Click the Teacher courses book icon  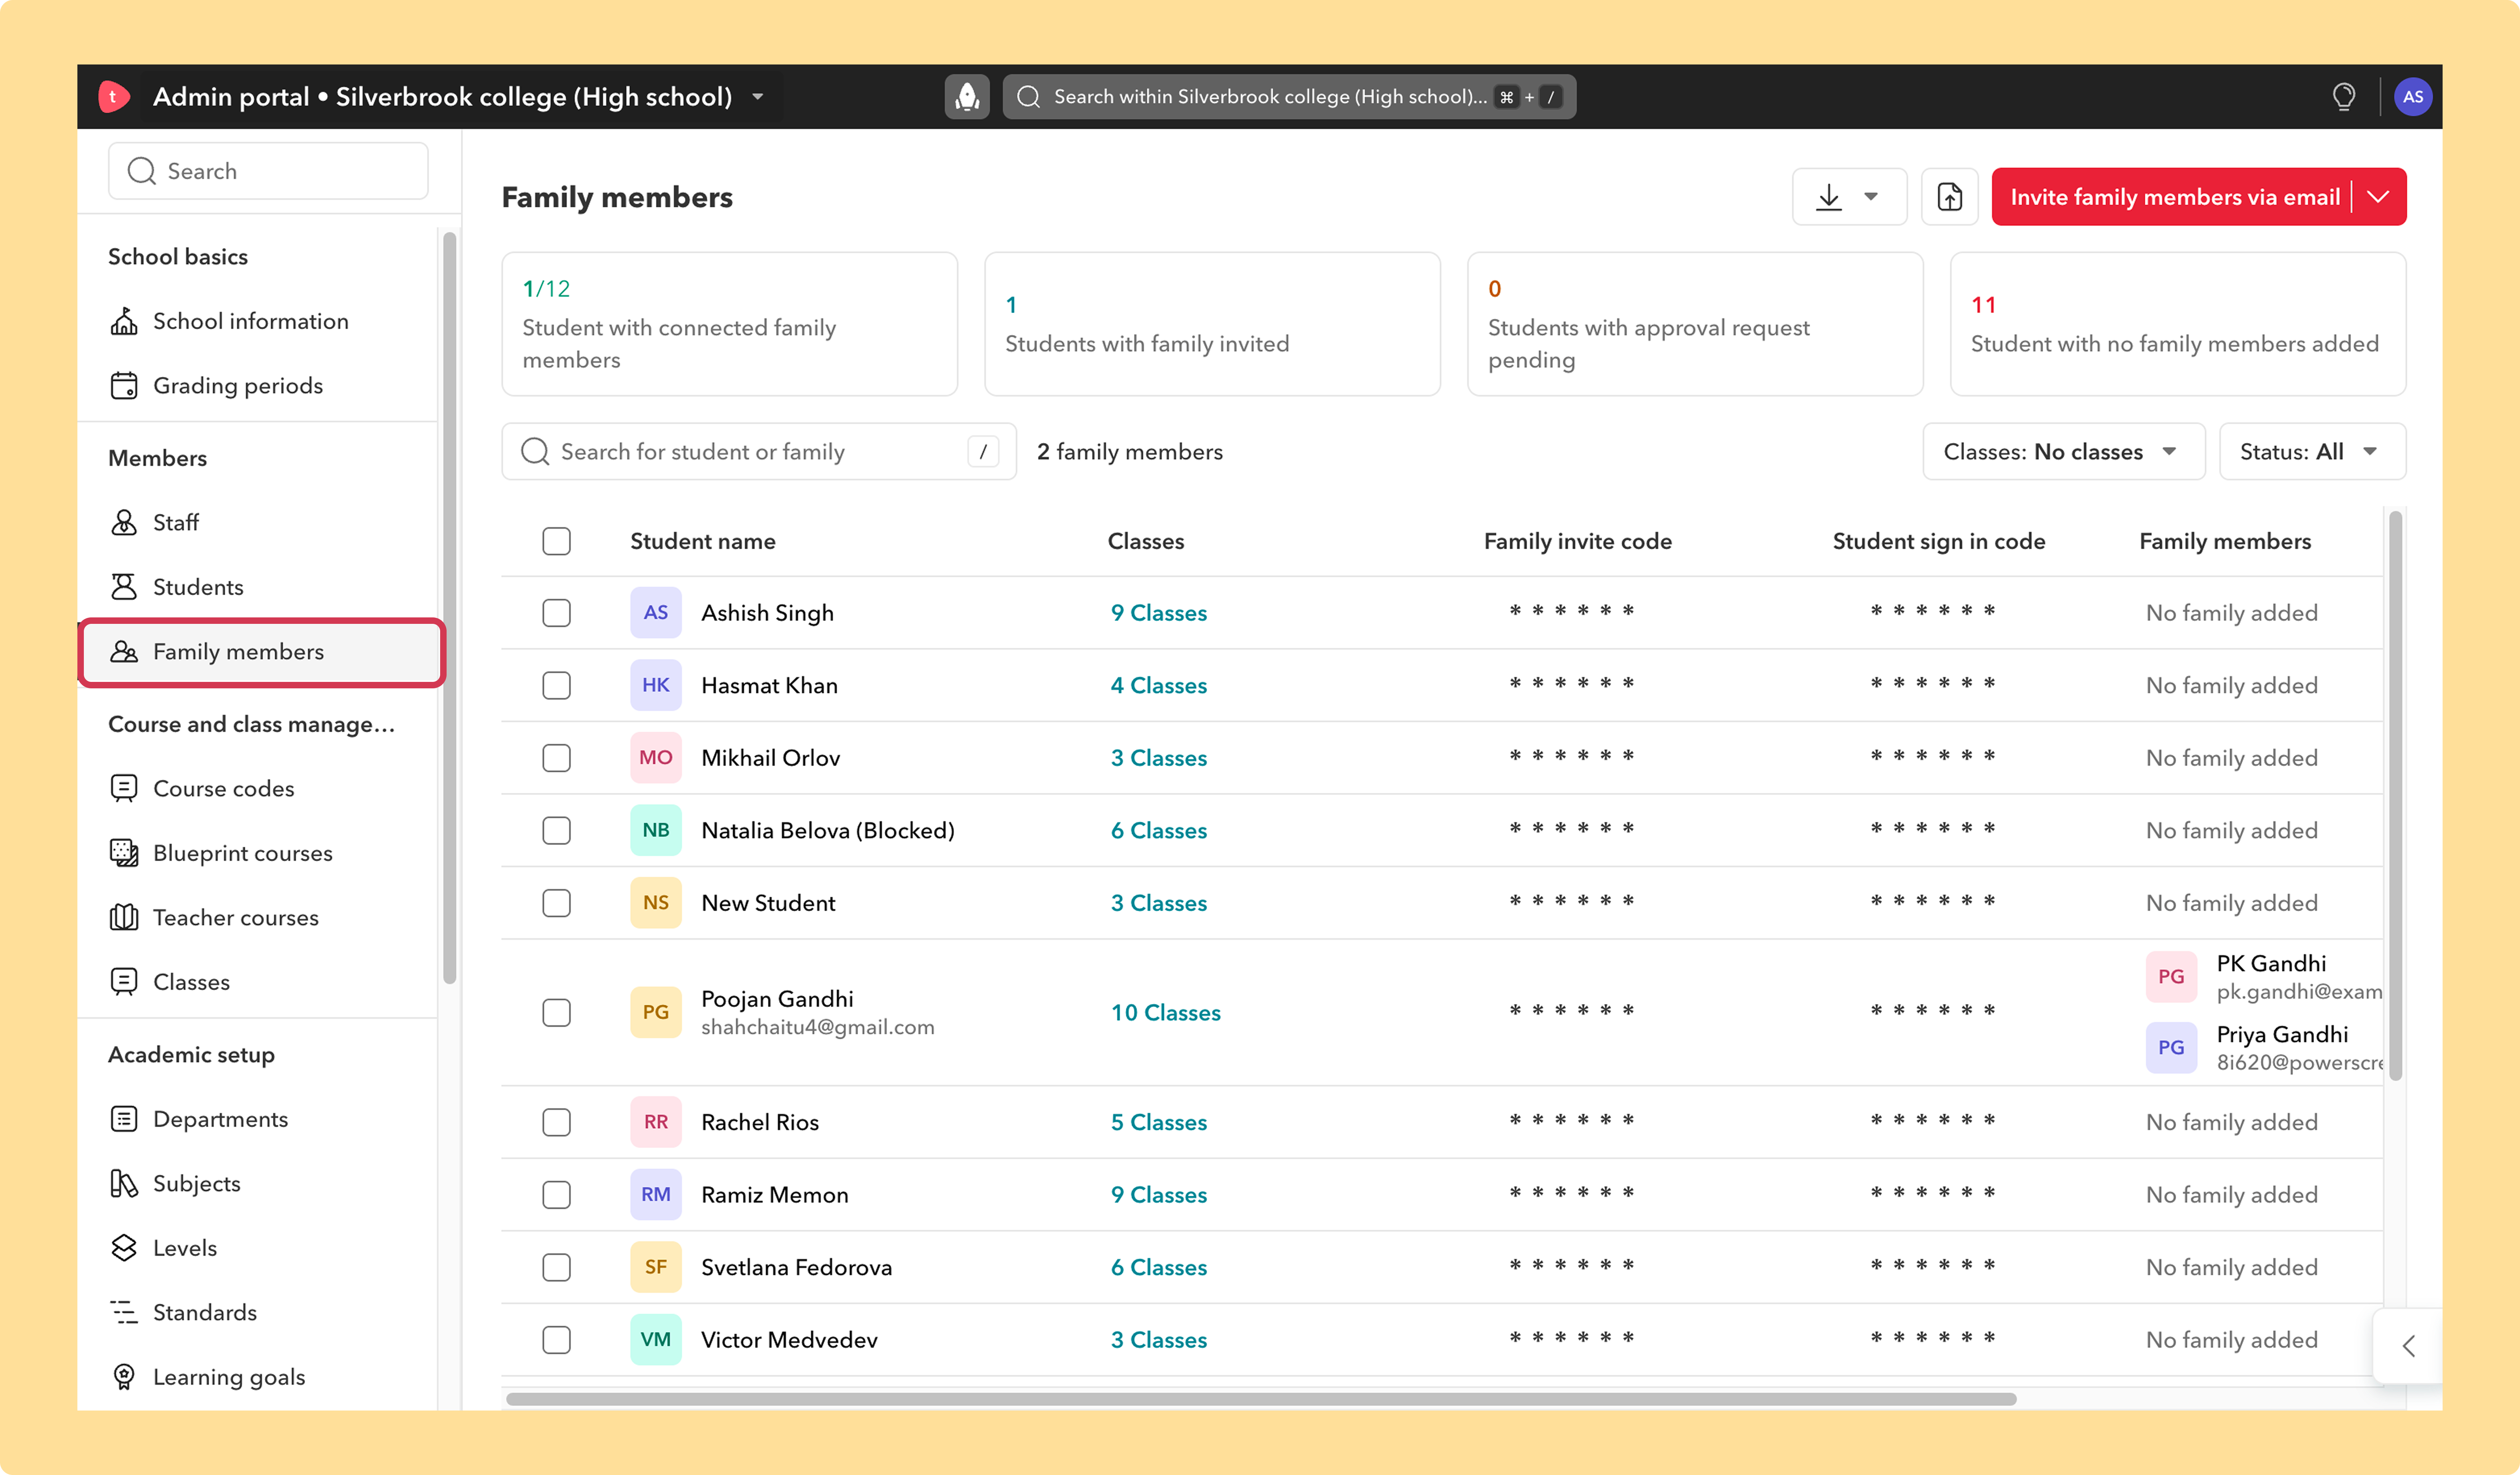[124, 917]
